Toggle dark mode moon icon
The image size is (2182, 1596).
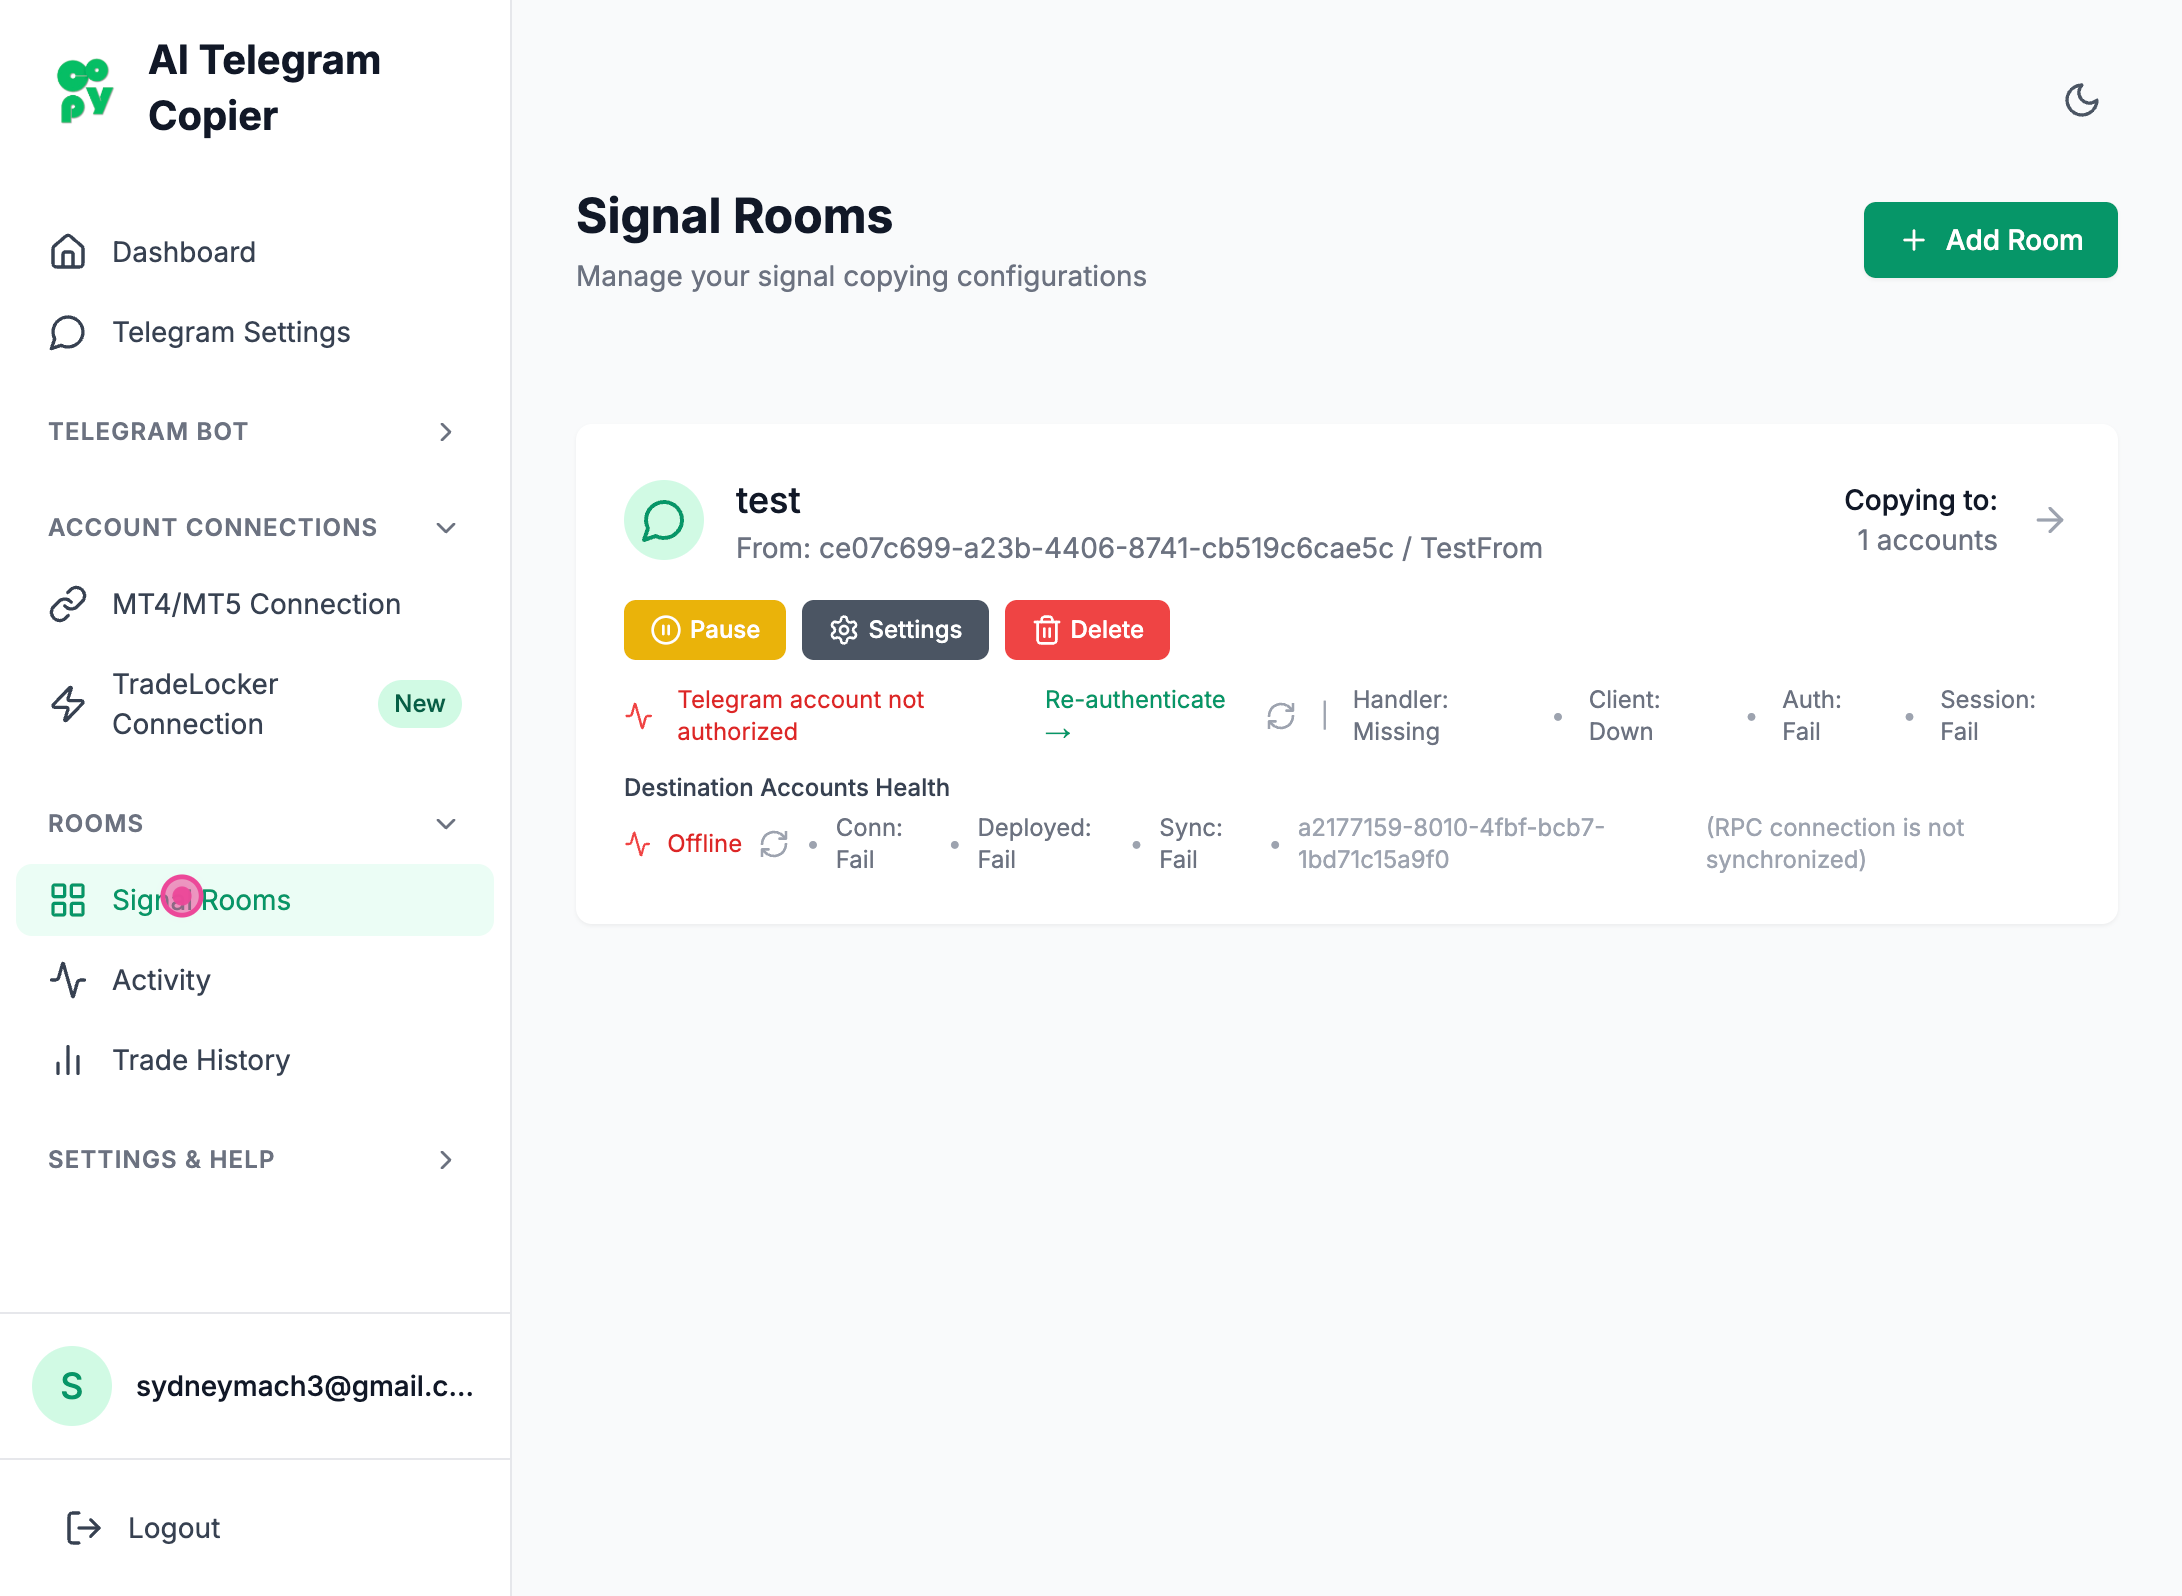coord(2081,100)
